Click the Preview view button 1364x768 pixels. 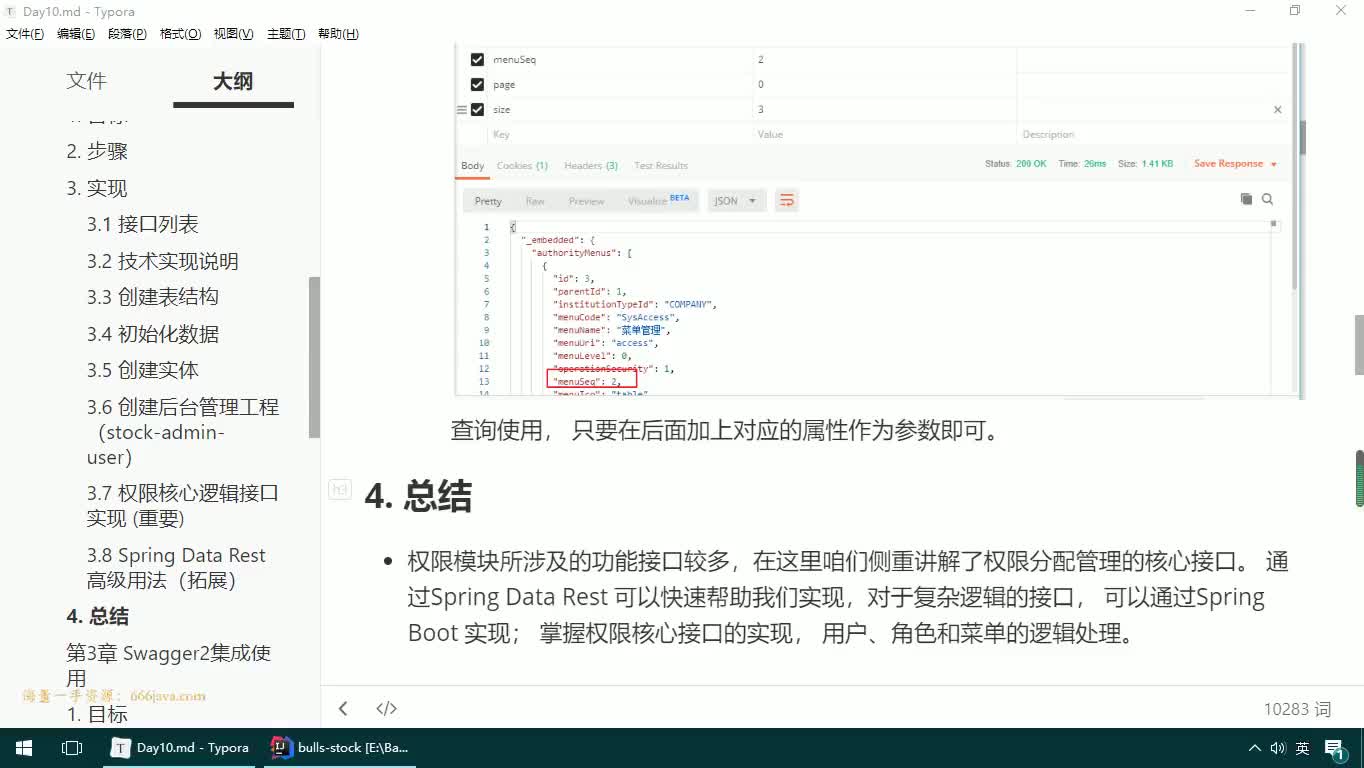(586, 201)
